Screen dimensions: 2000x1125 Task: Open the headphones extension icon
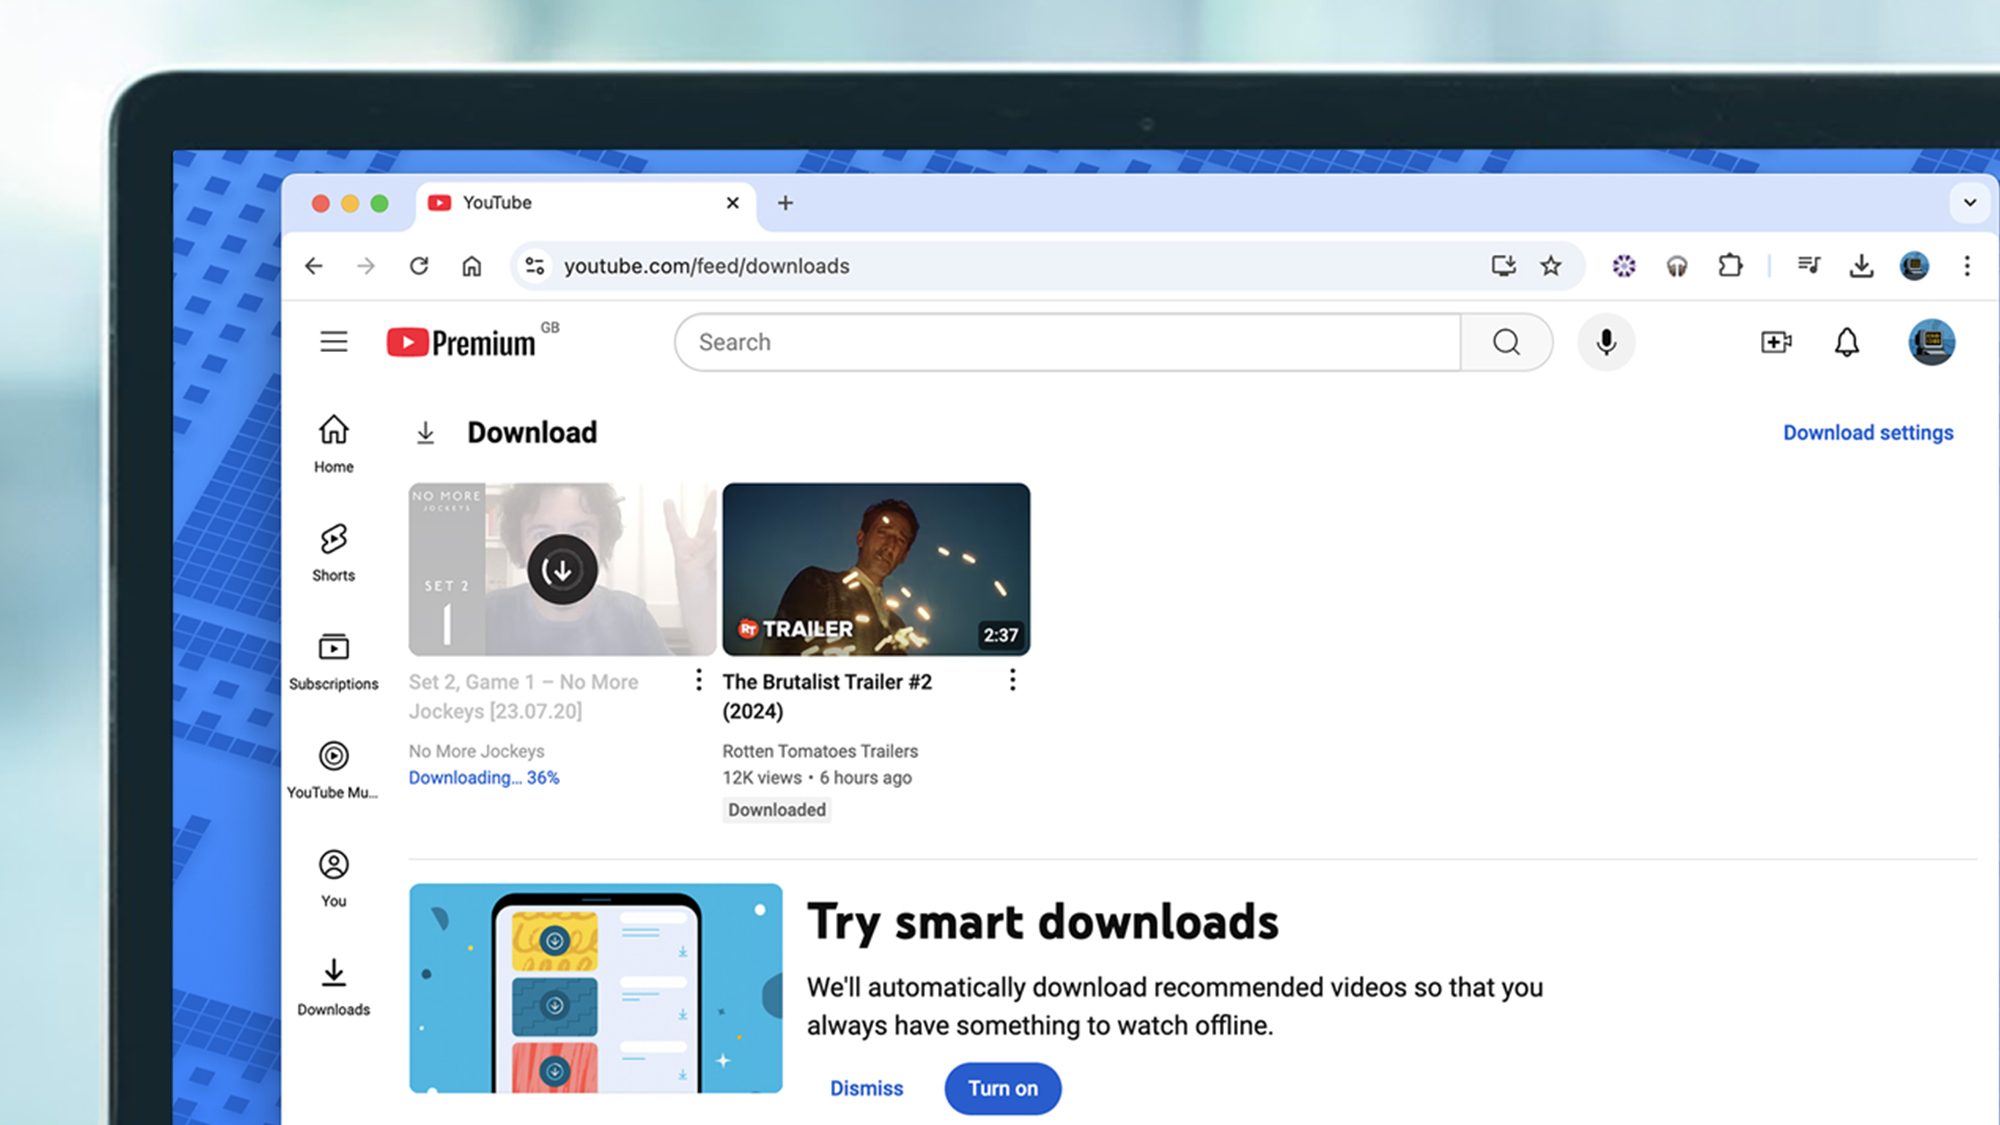(x=1677, y=265)
